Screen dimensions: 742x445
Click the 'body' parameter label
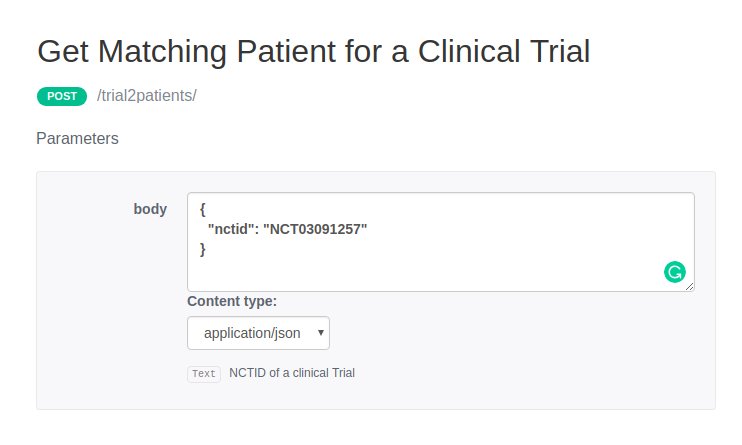150,209
